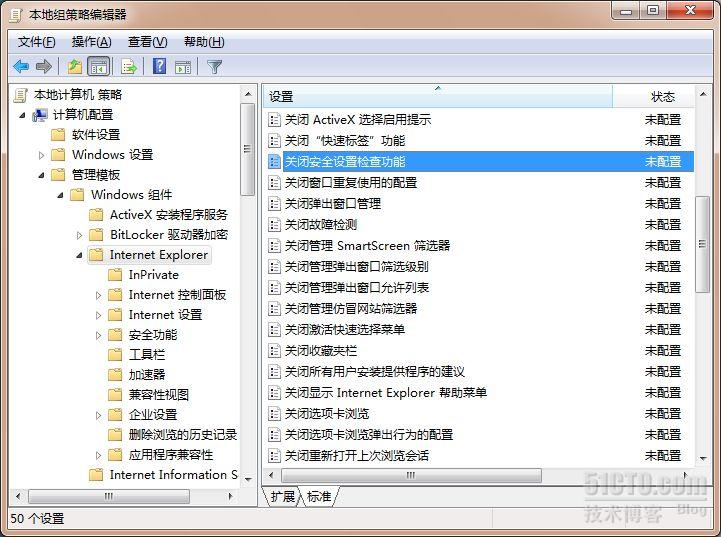This screenshot has height=537, width=721.
Task: Open Help via the question mark icon
Action: coord(159,67)
